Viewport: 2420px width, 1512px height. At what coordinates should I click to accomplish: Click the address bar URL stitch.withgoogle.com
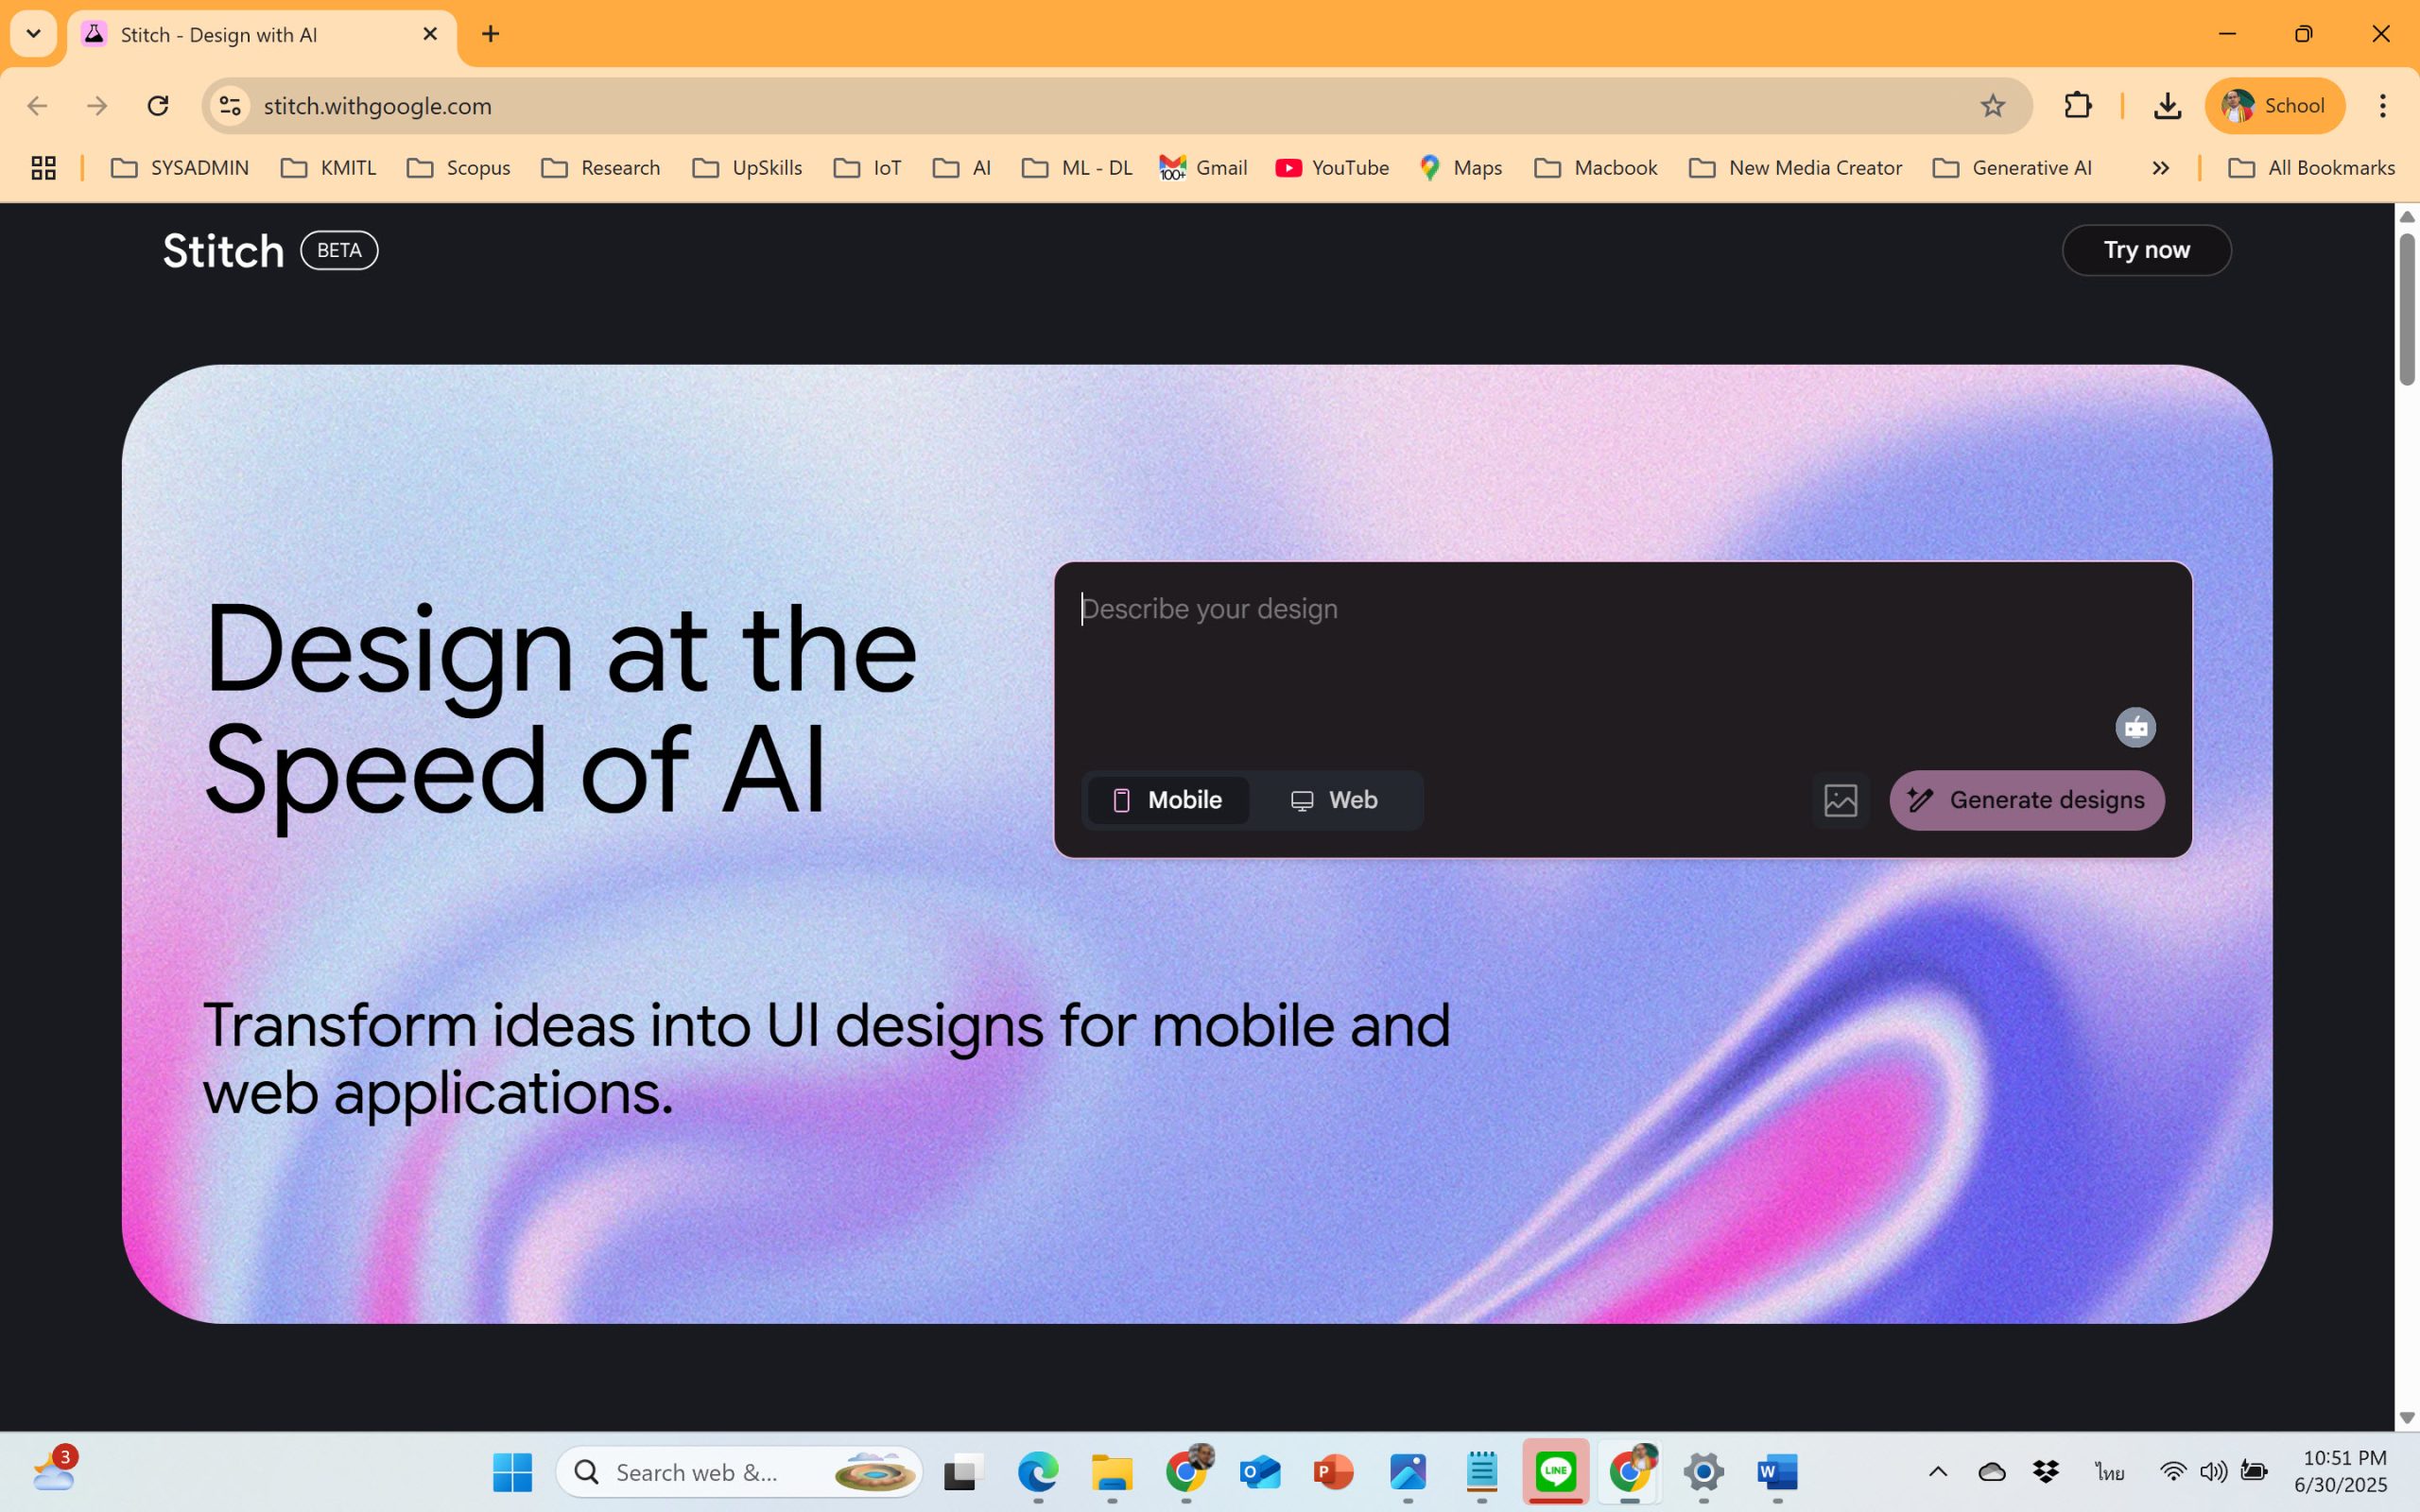tap(378, 106)
